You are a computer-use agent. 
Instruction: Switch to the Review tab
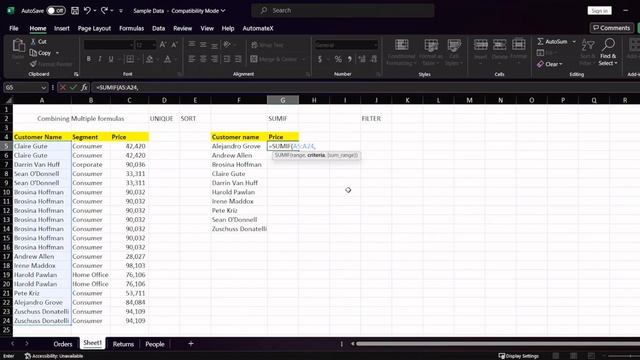pyautogui.click(x=182, y=28)
